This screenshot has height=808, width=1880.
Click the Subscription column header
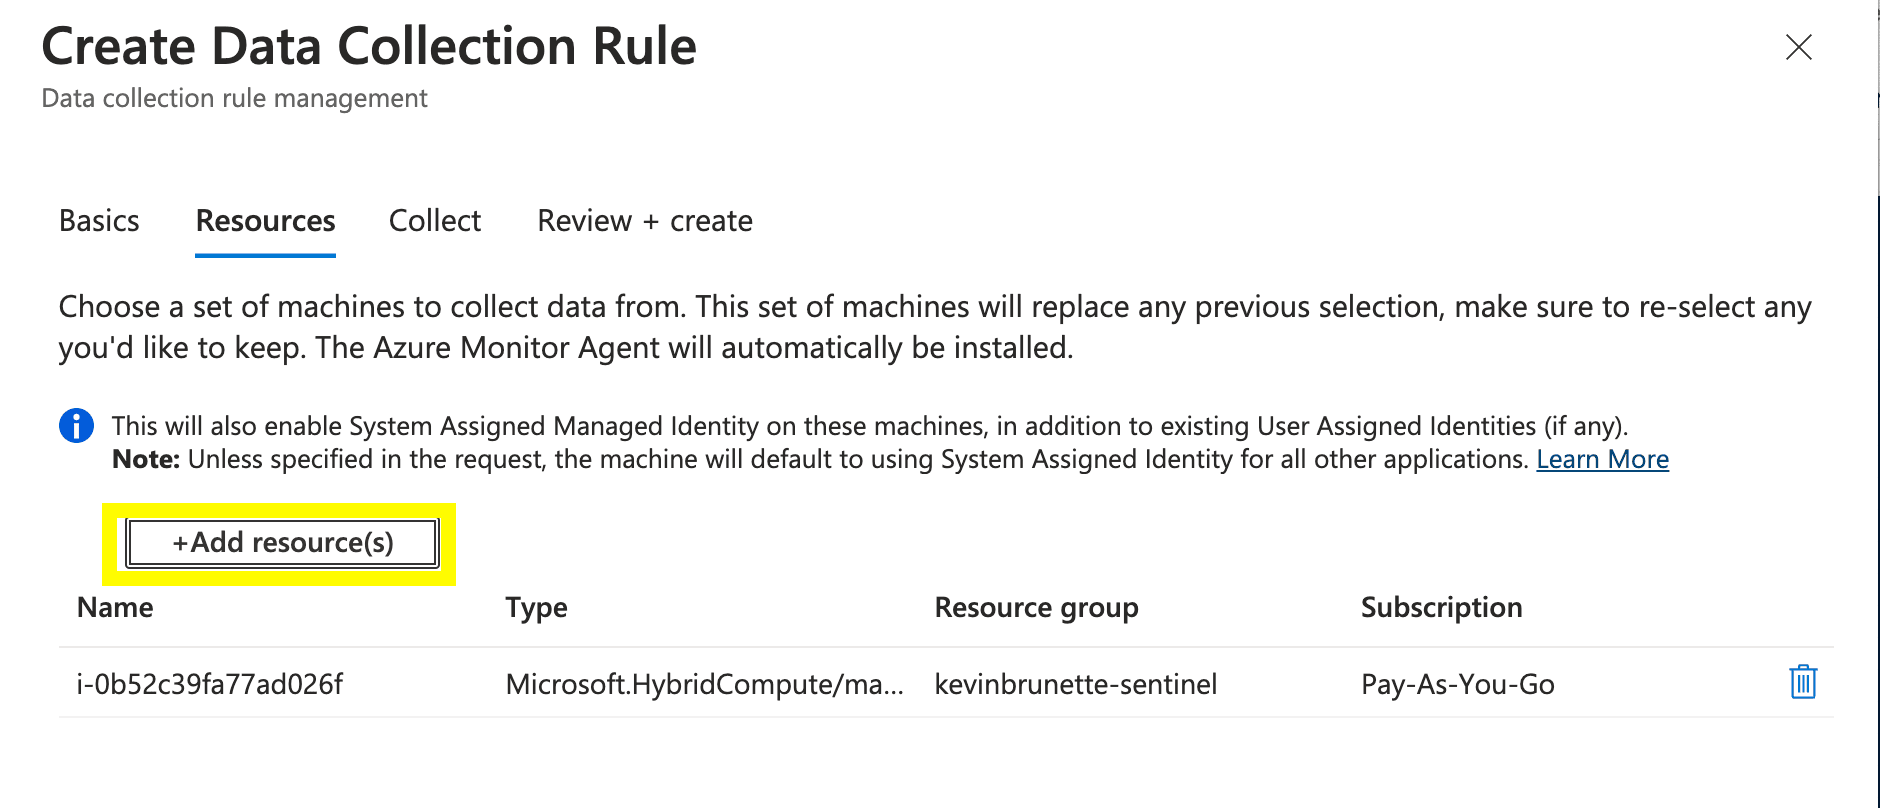(1441, 608)
